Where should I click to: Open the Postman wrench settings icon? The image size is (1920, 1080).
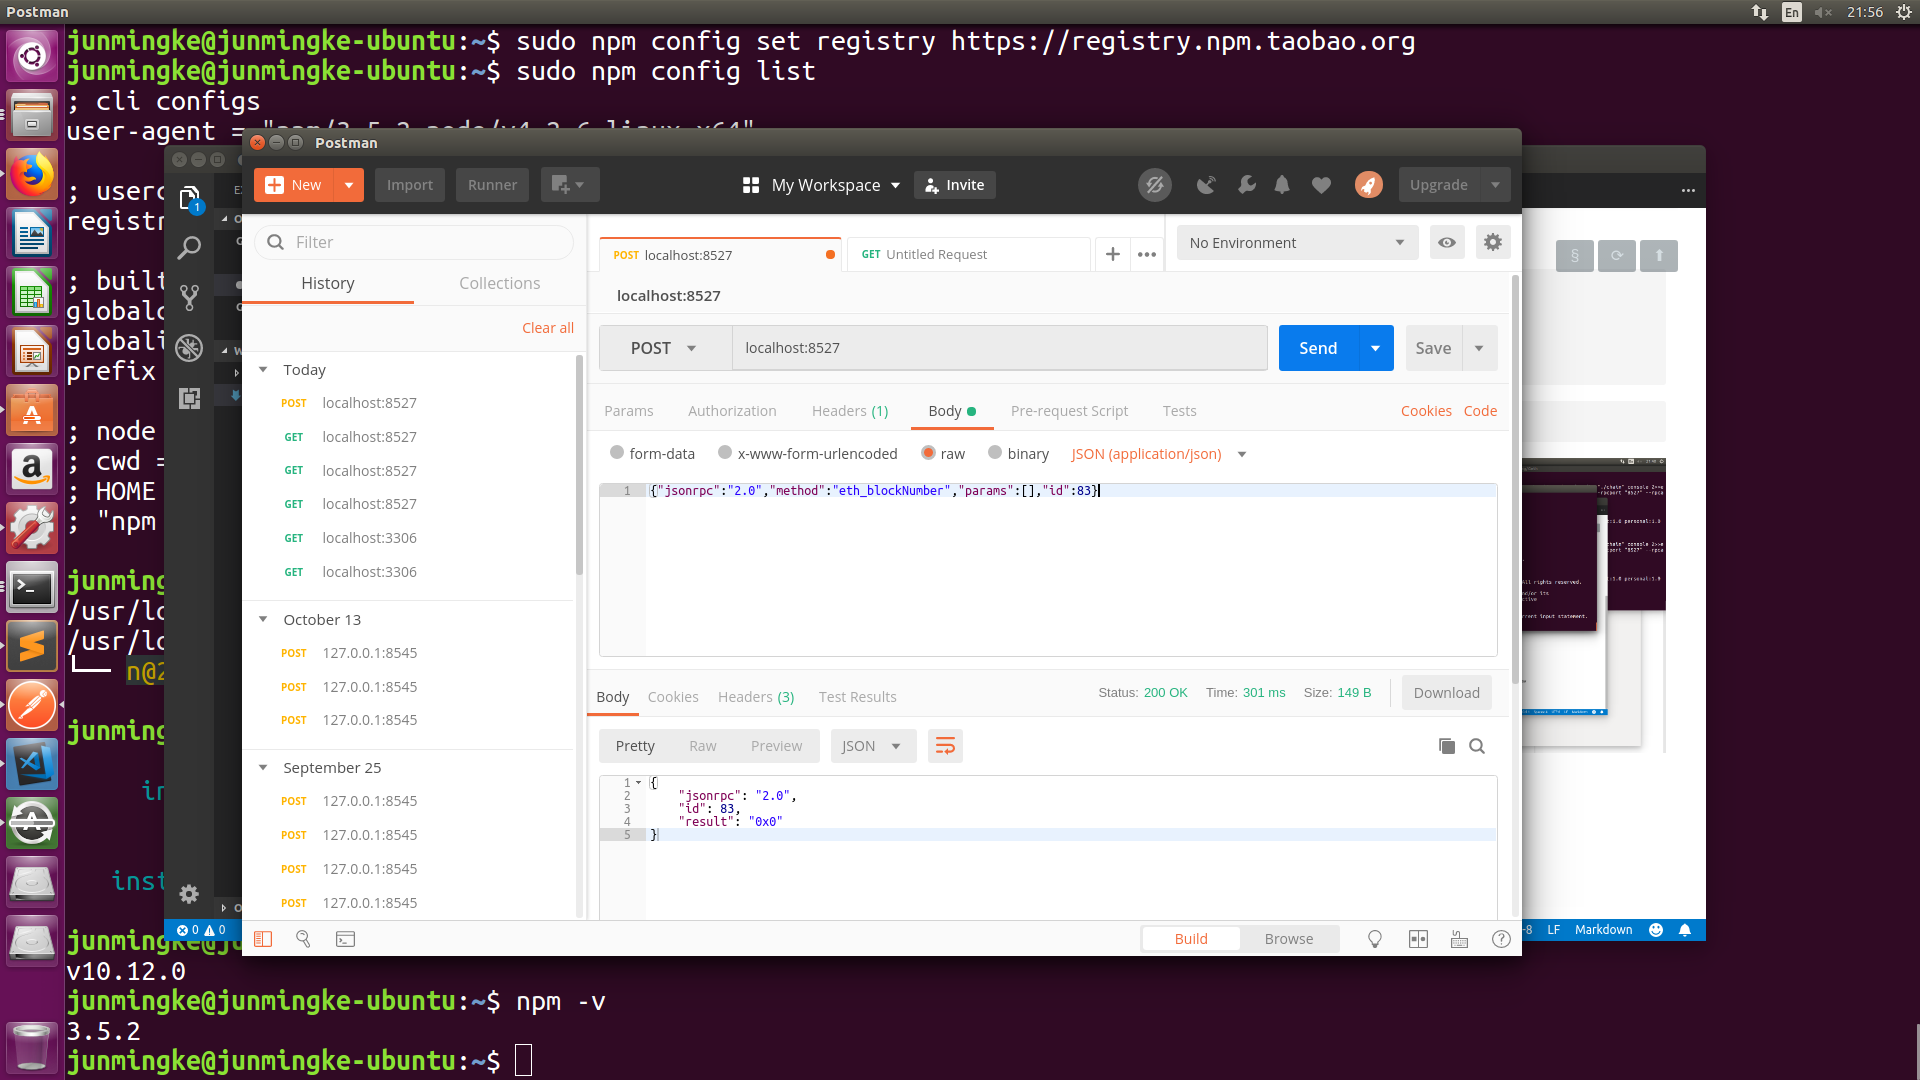1246,185
